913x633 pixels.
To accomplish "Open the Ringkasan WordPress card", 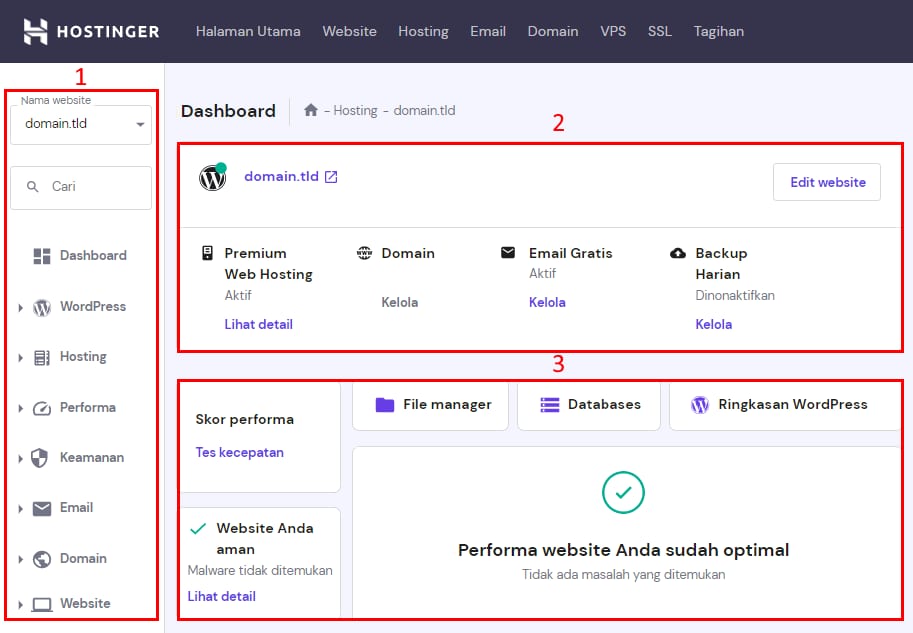I will [785, 406].
